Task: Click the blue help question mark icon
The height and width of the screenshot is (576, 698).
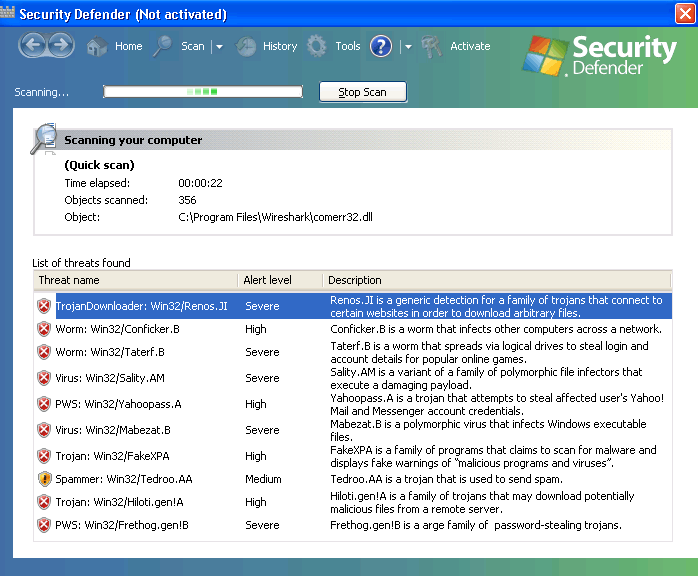Action: pos(381,46)
